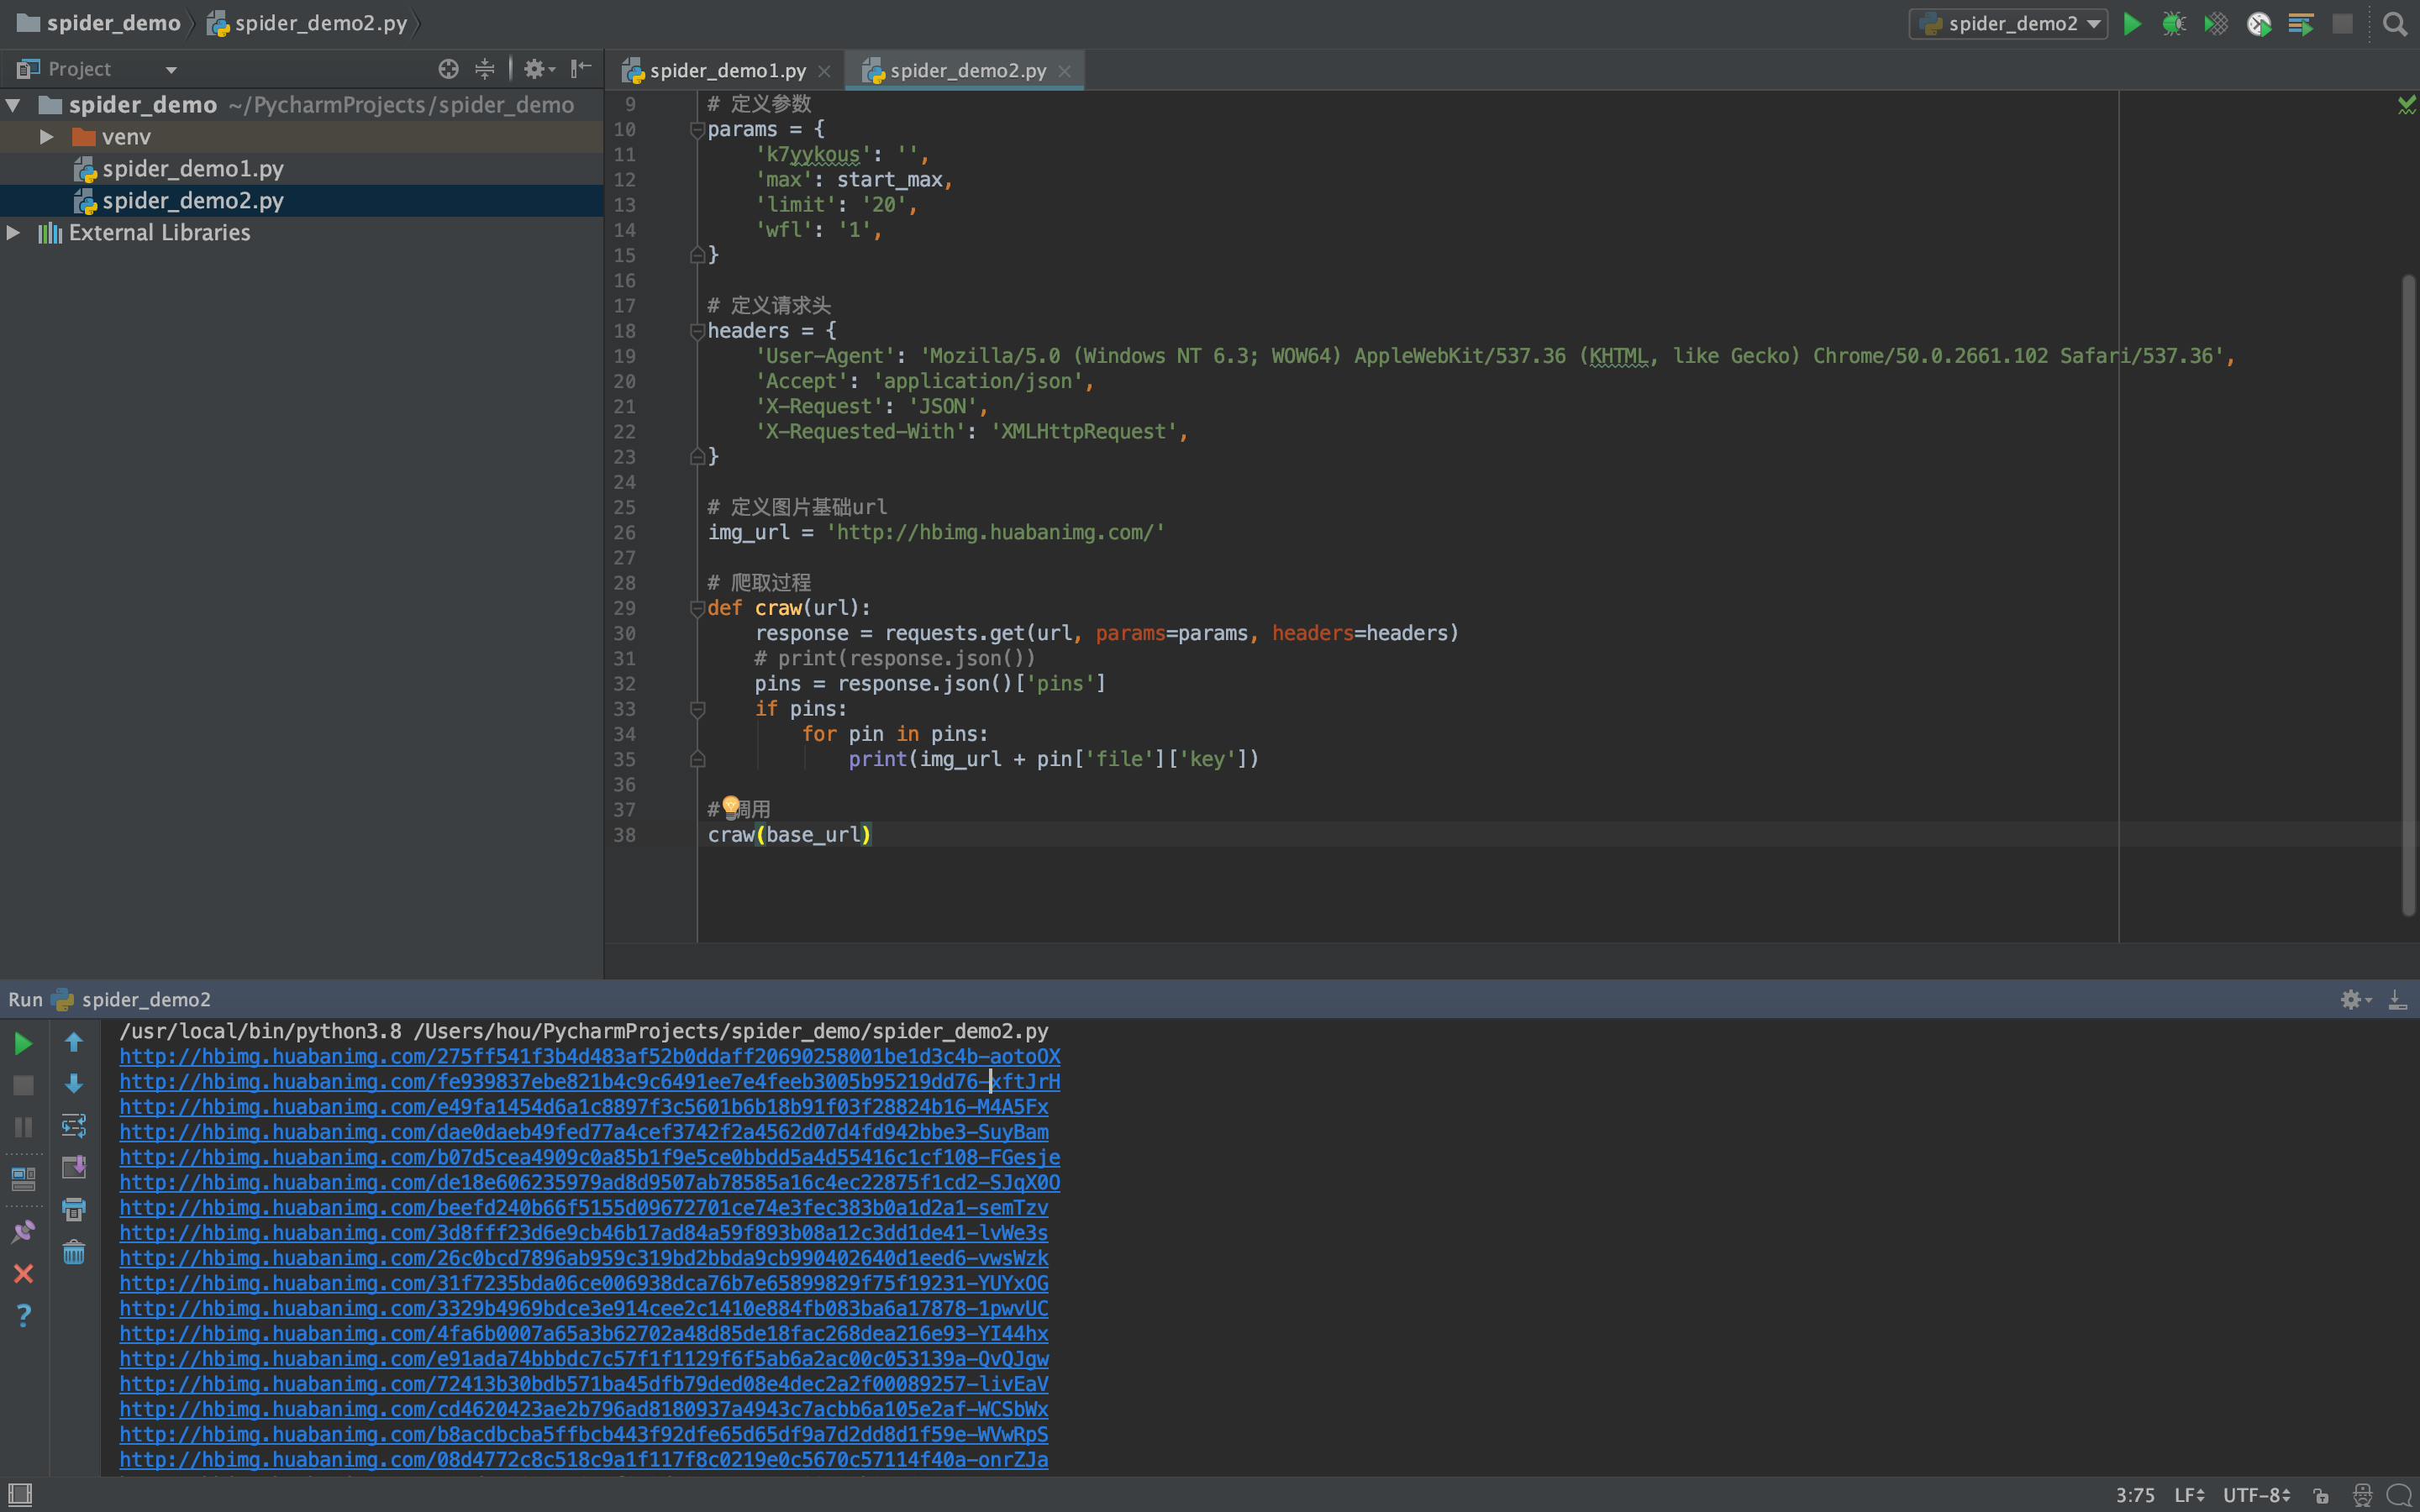The width and height of the screenshot is (2420, 1512).
Task: Open the Search Everywhere magnifier
Action: click(2394, 24)
